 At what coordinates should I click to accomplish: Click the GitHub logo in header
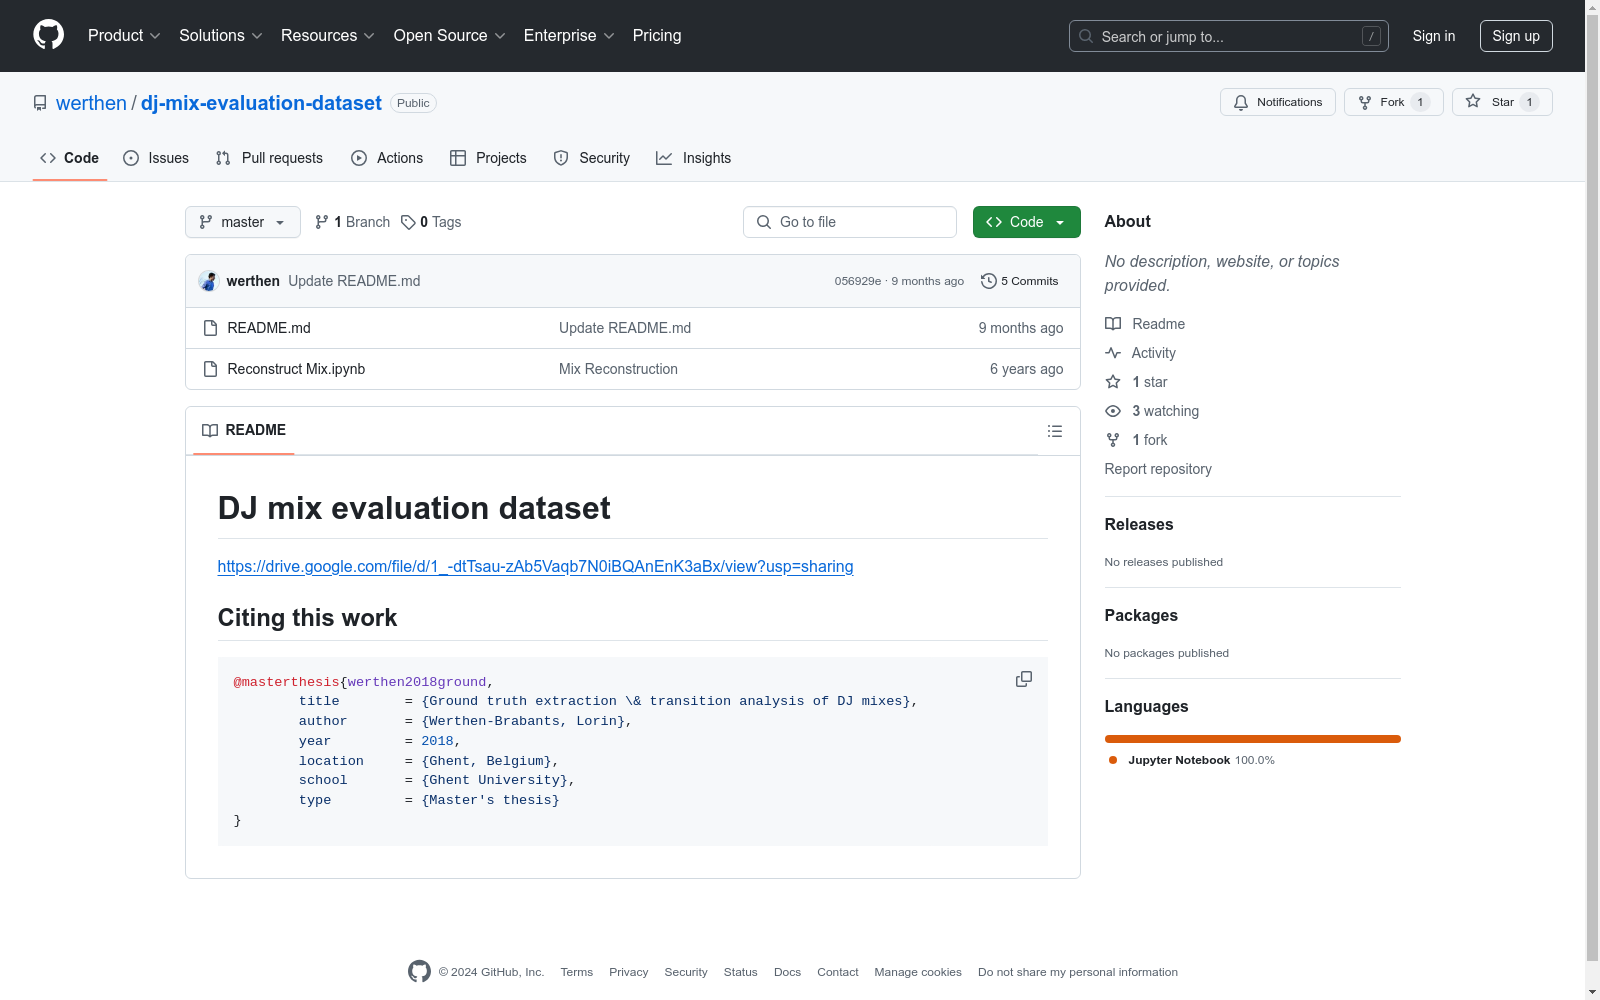(x=48, y=35)
